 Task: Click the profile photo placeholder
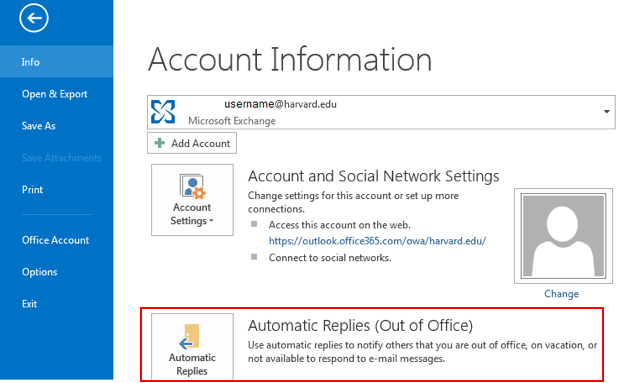(x=563, y=236)
